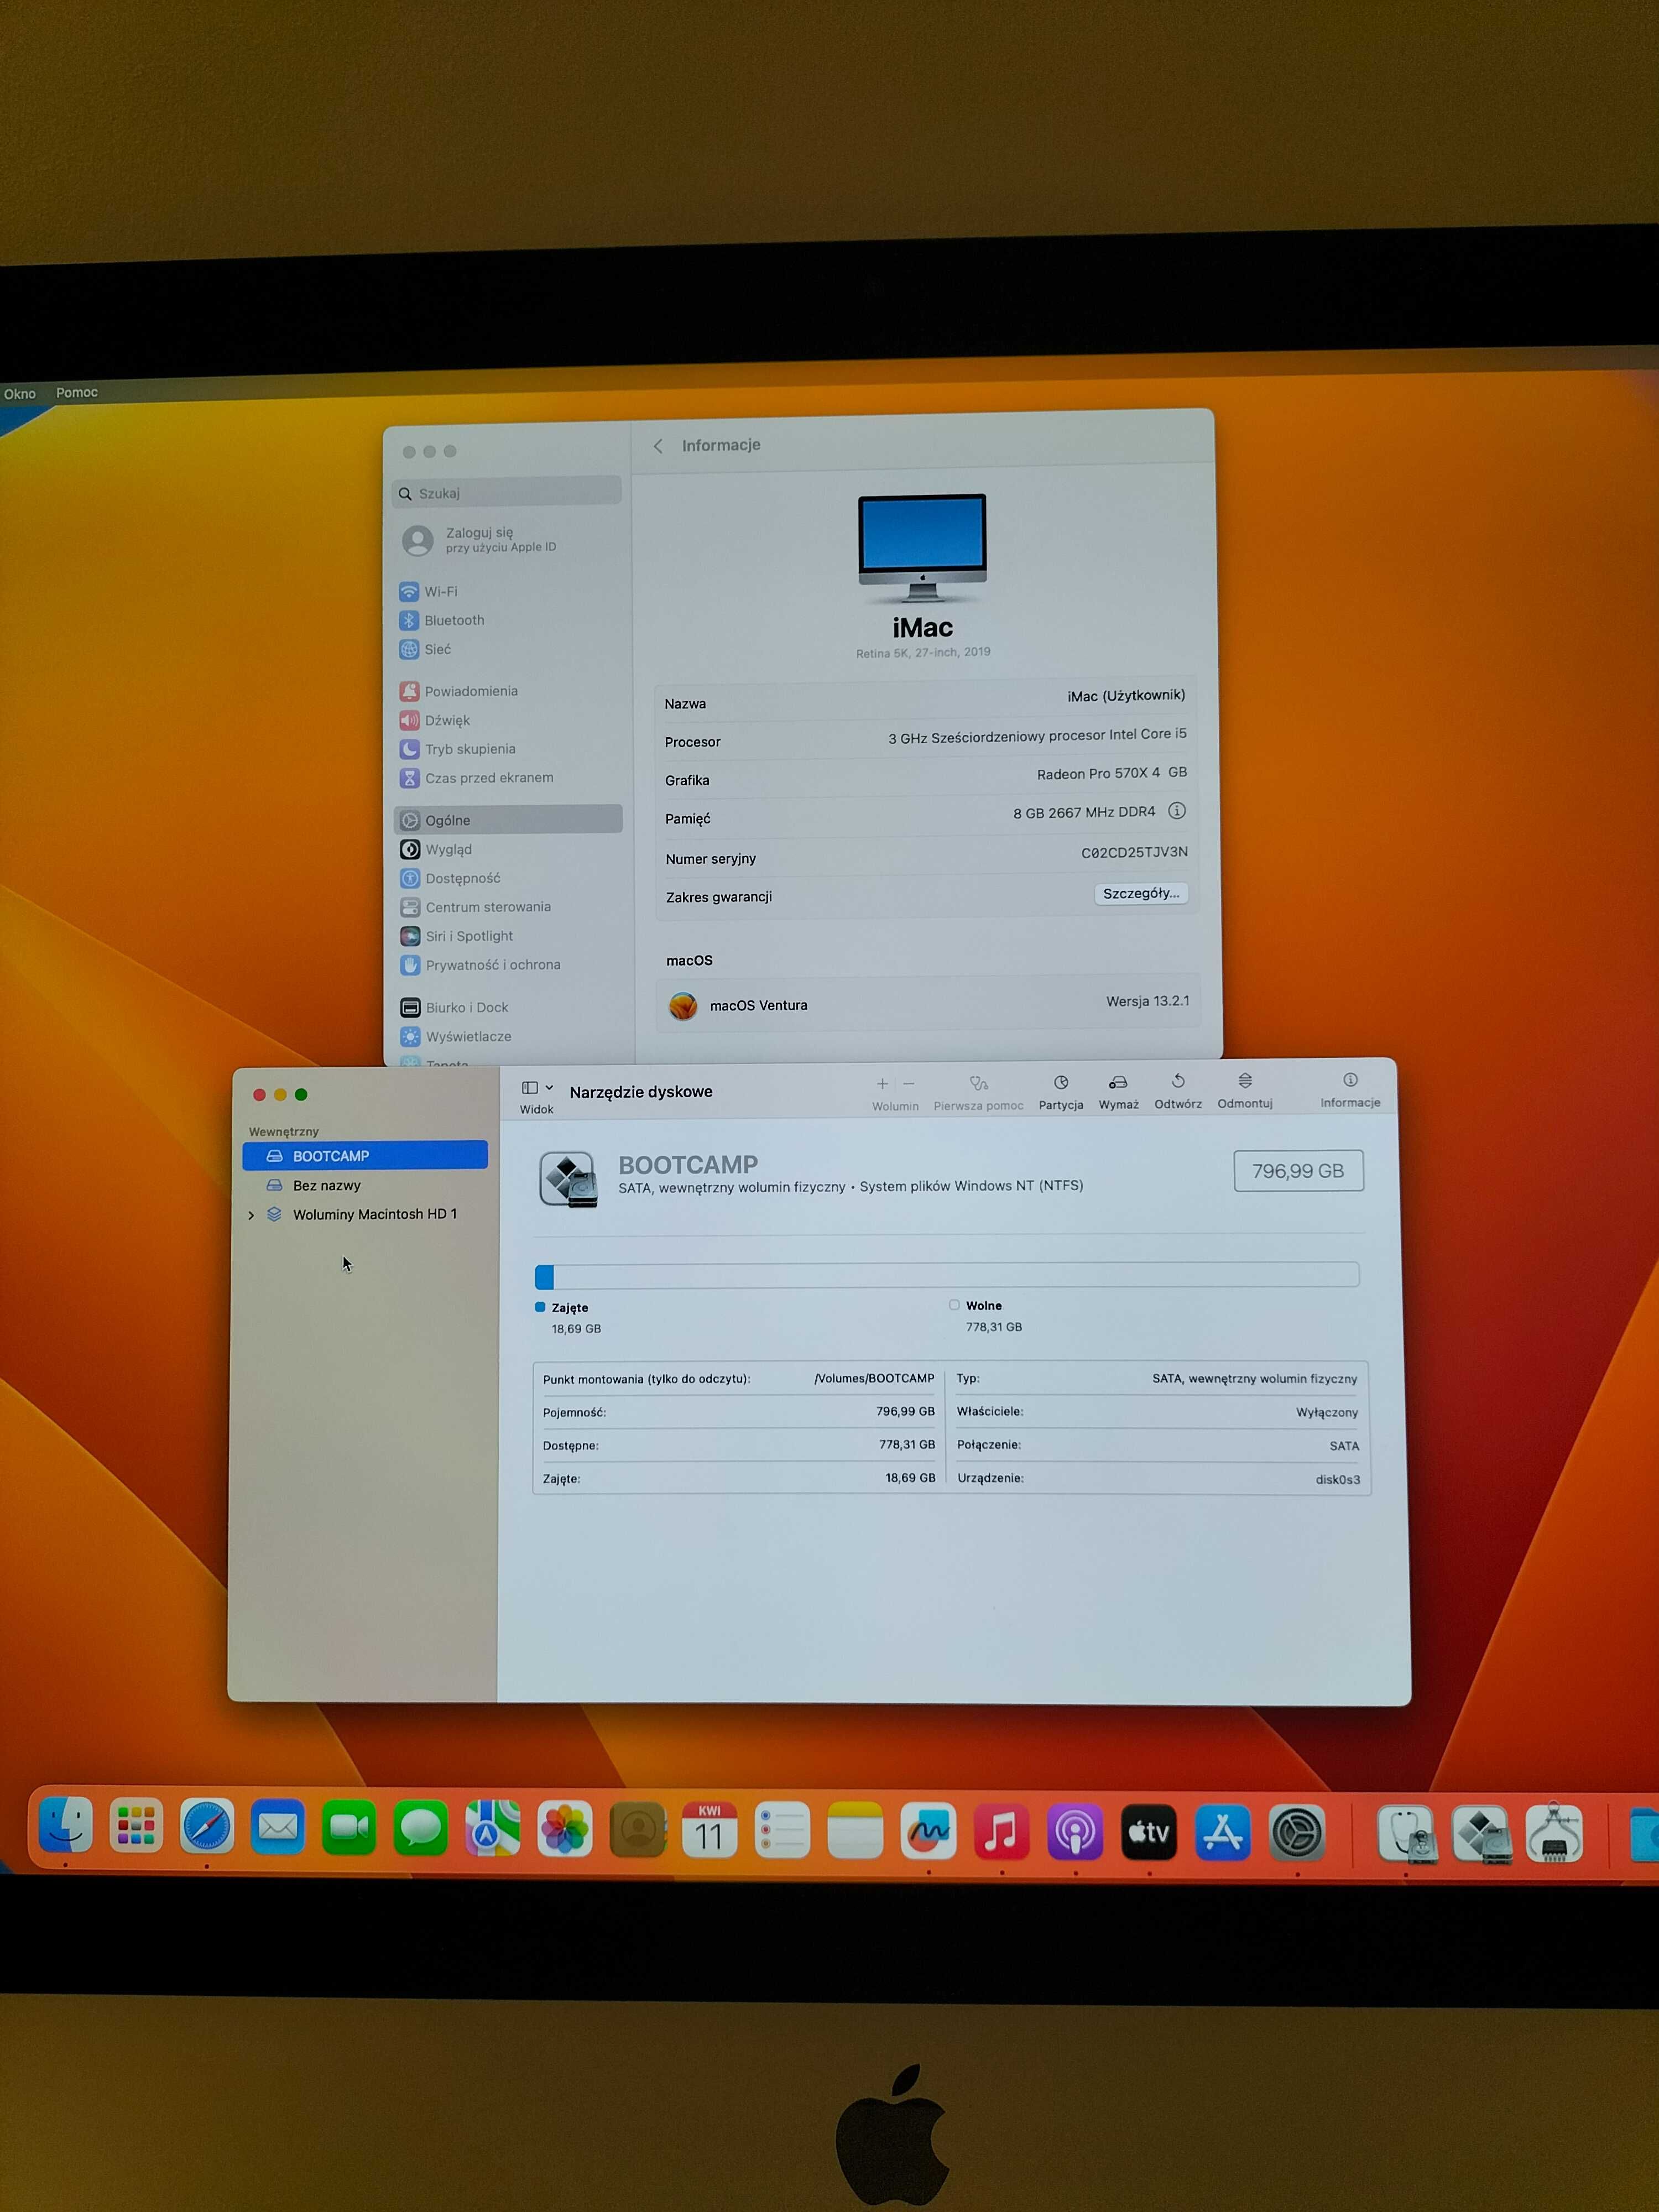Select Prywatność i ochrona in preferences sidebar
The width and height of the screenshot is (1659, 2212).
(x=493, y=965)
